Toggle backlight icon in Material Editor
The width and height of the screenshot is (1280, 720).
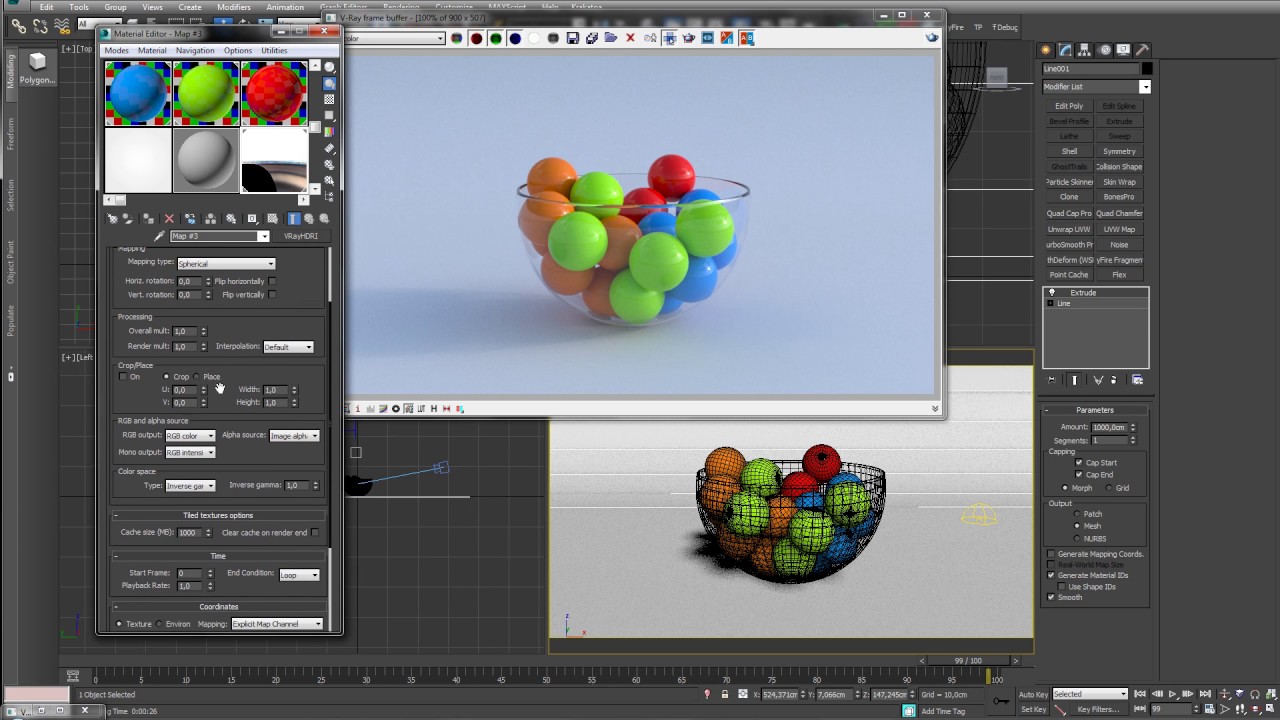329,84
